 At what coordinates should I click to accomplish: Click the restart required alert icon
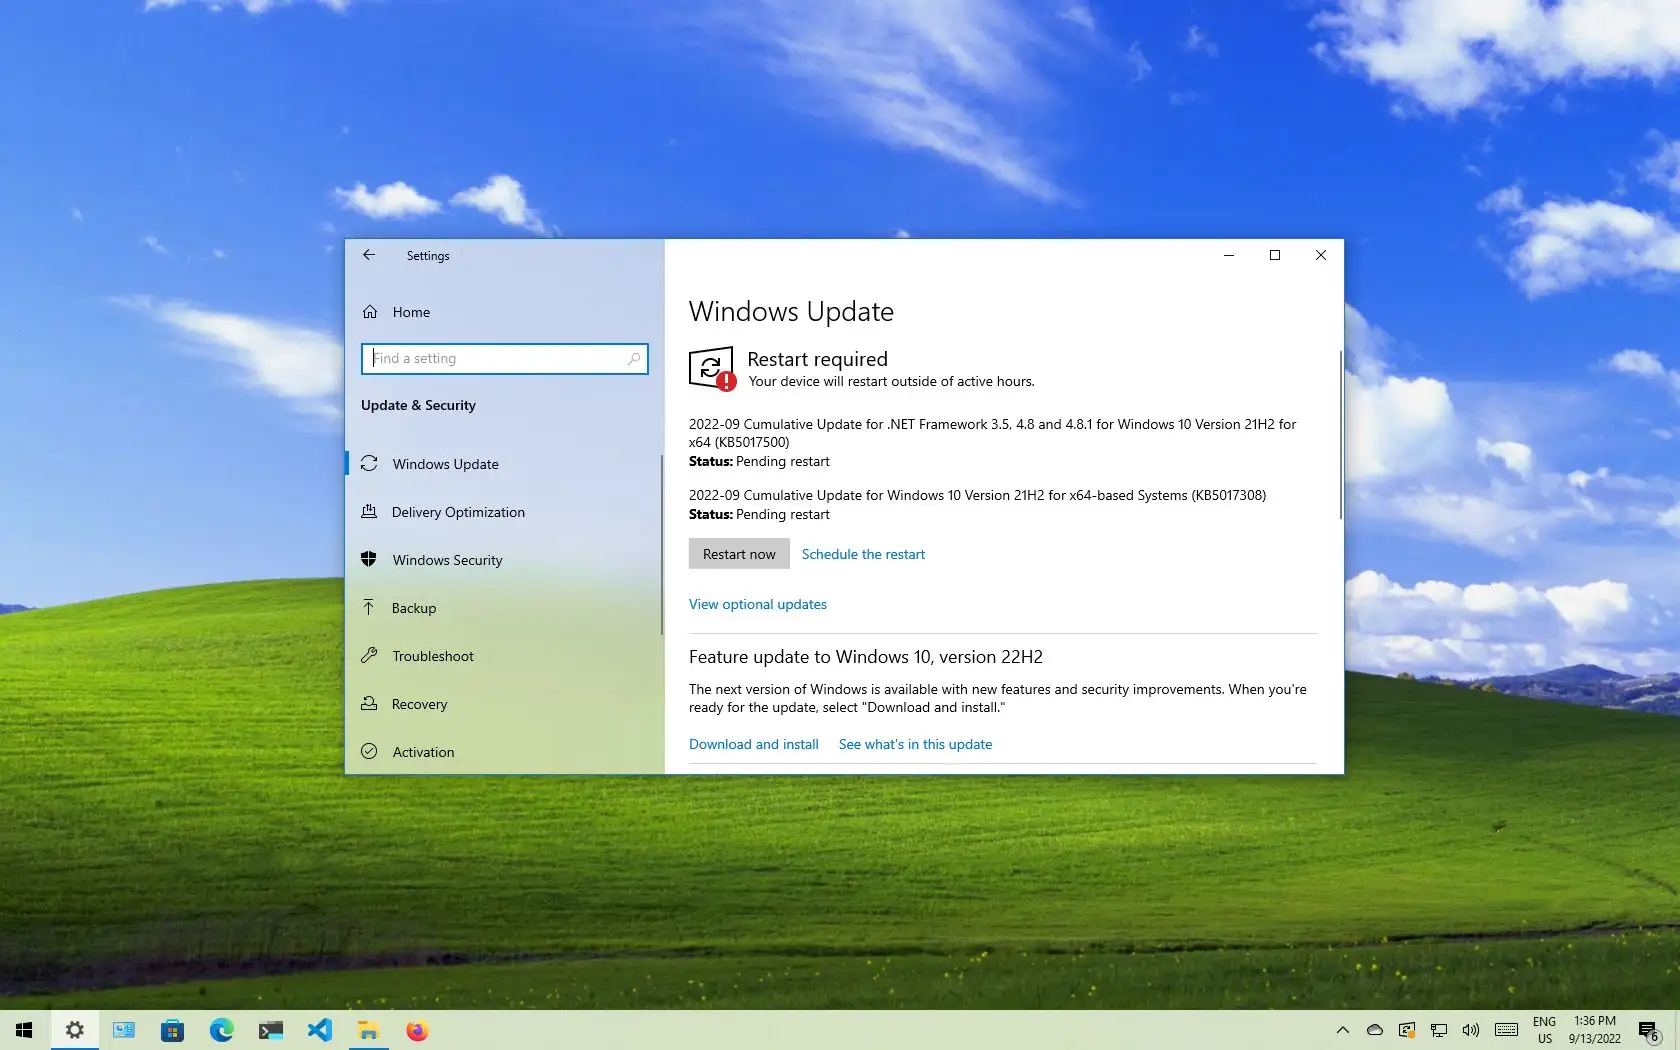pos(712,369)
